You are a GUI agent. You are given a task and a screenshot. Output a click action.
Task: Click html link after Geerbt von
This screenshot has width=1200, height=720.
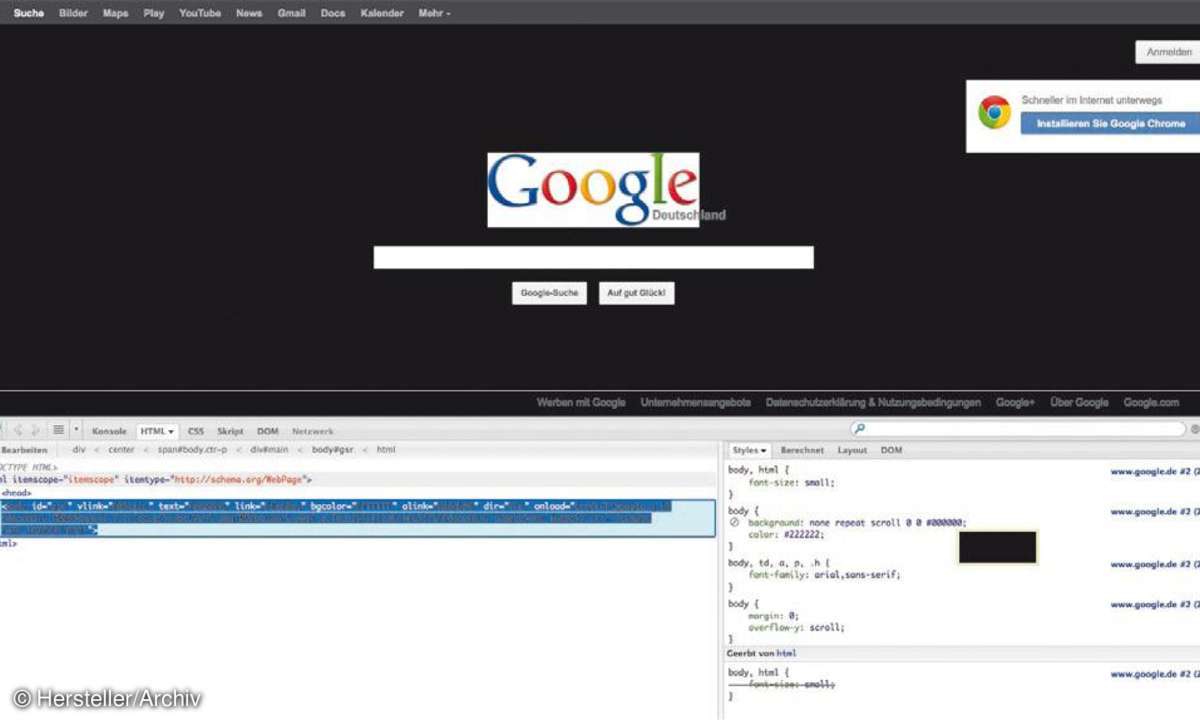[x=785, y=653]
